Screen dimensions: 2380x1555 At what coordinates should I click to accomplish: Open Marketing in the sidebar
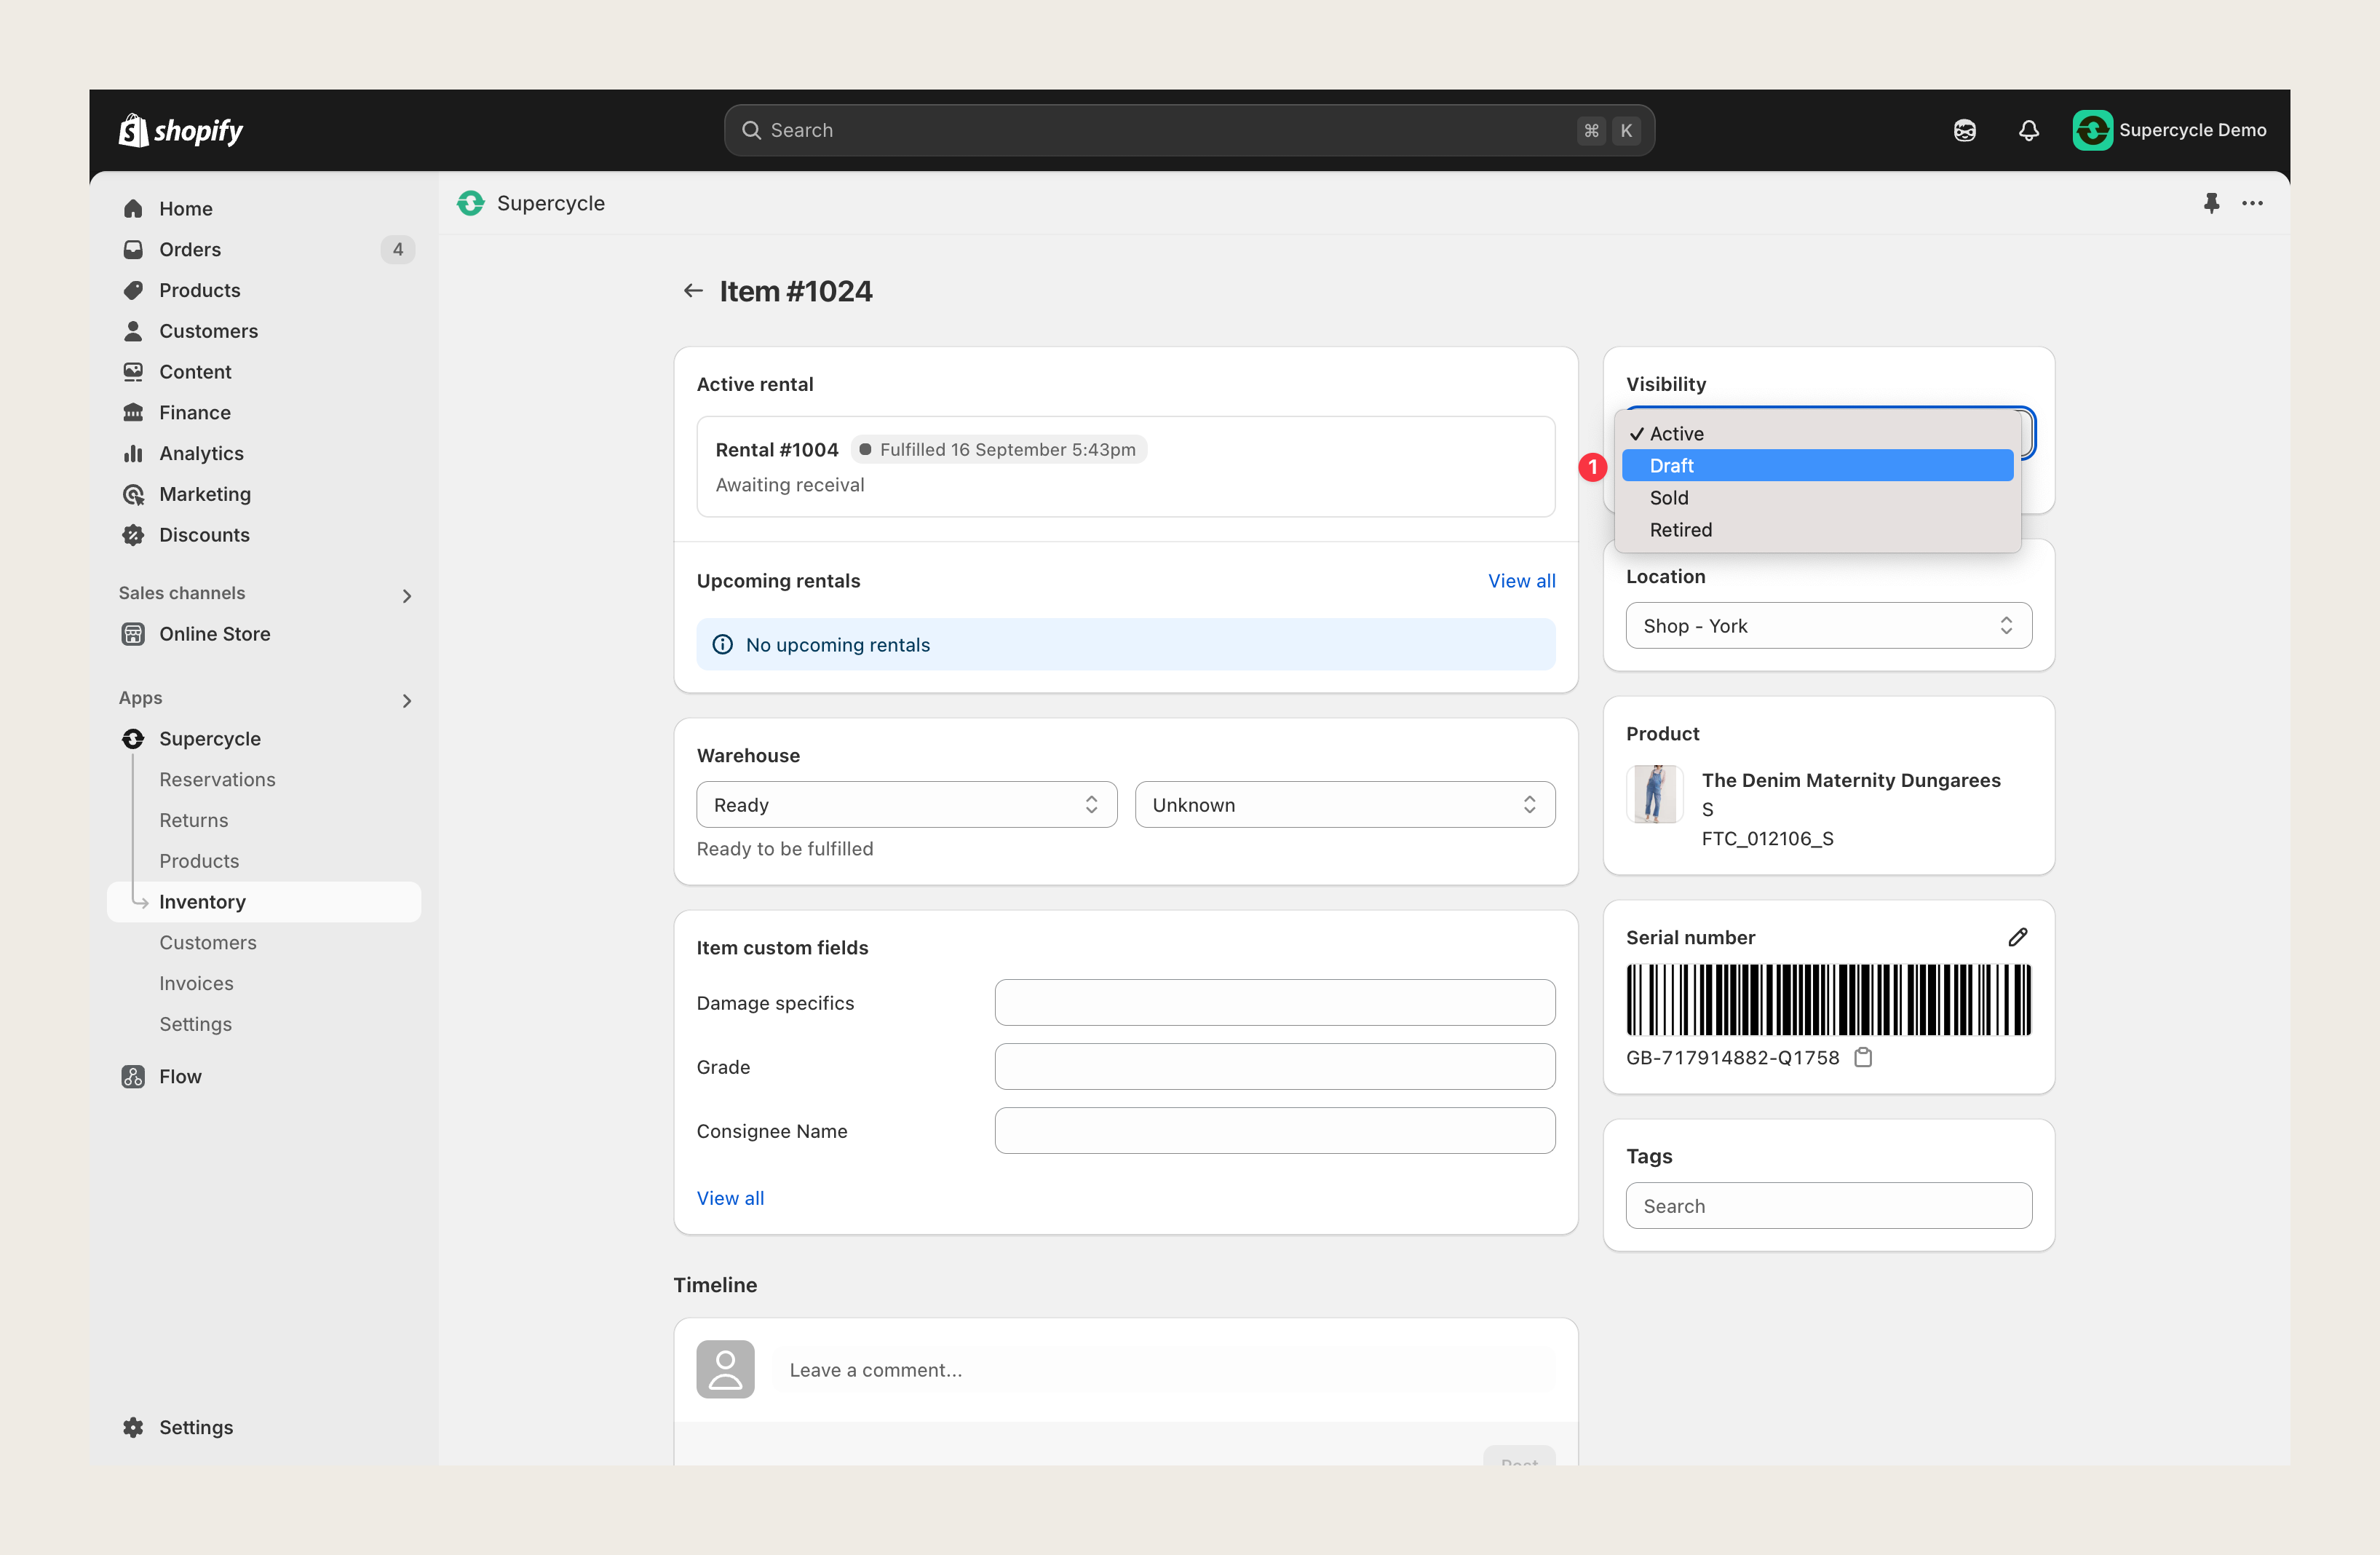tap(205, 494)
